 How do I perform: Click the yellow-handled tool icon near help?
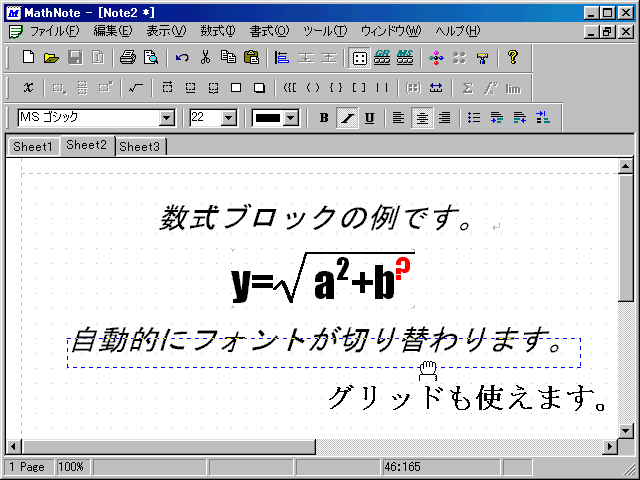[x=482, y=58]
